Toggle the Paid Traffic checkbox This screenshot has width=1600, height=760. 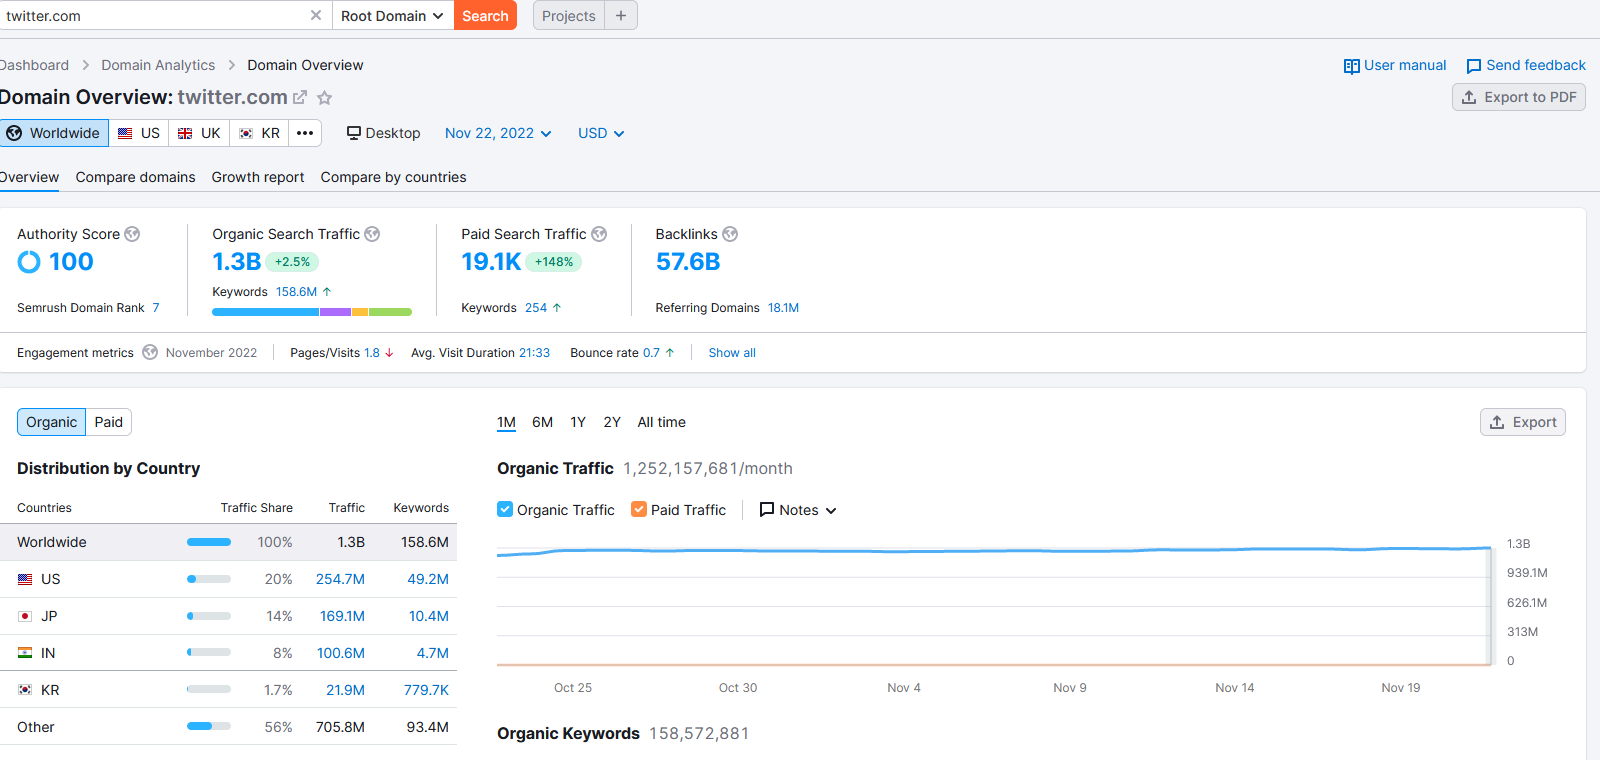tap(639, 509)
